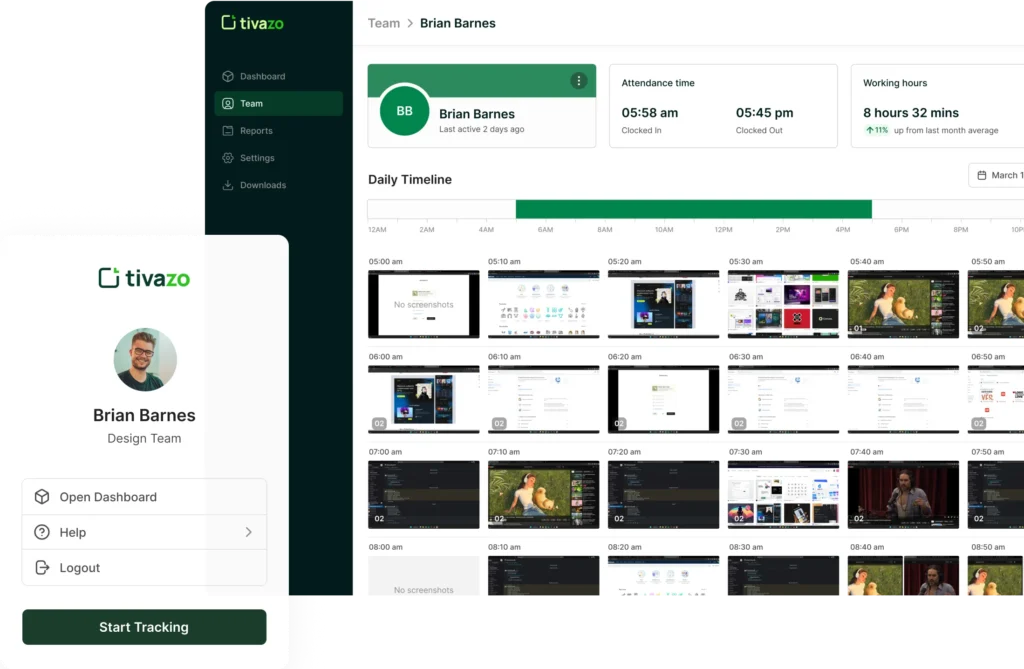Open the 07:10 am screenshot thumbnail
Screen dimensions: 1024x669
pos(543,494)
